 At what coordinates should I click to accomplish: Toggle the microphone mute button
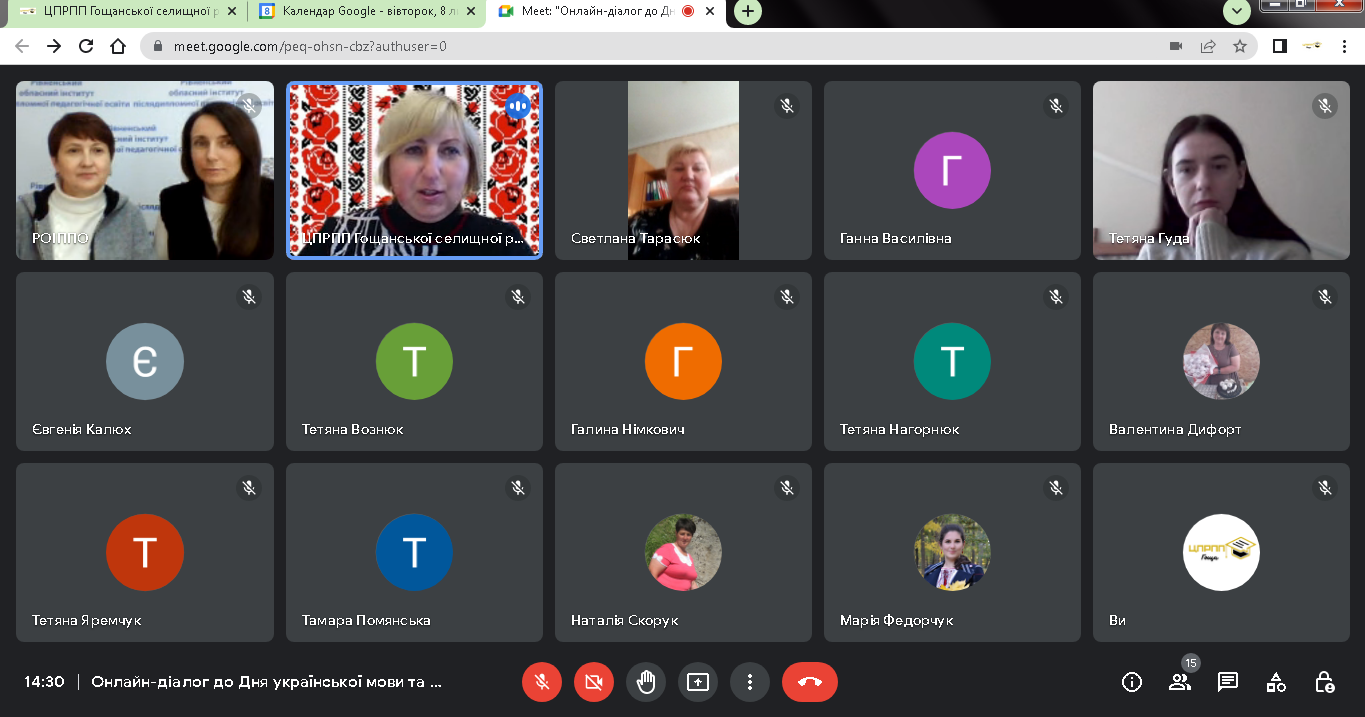(542, 682)
